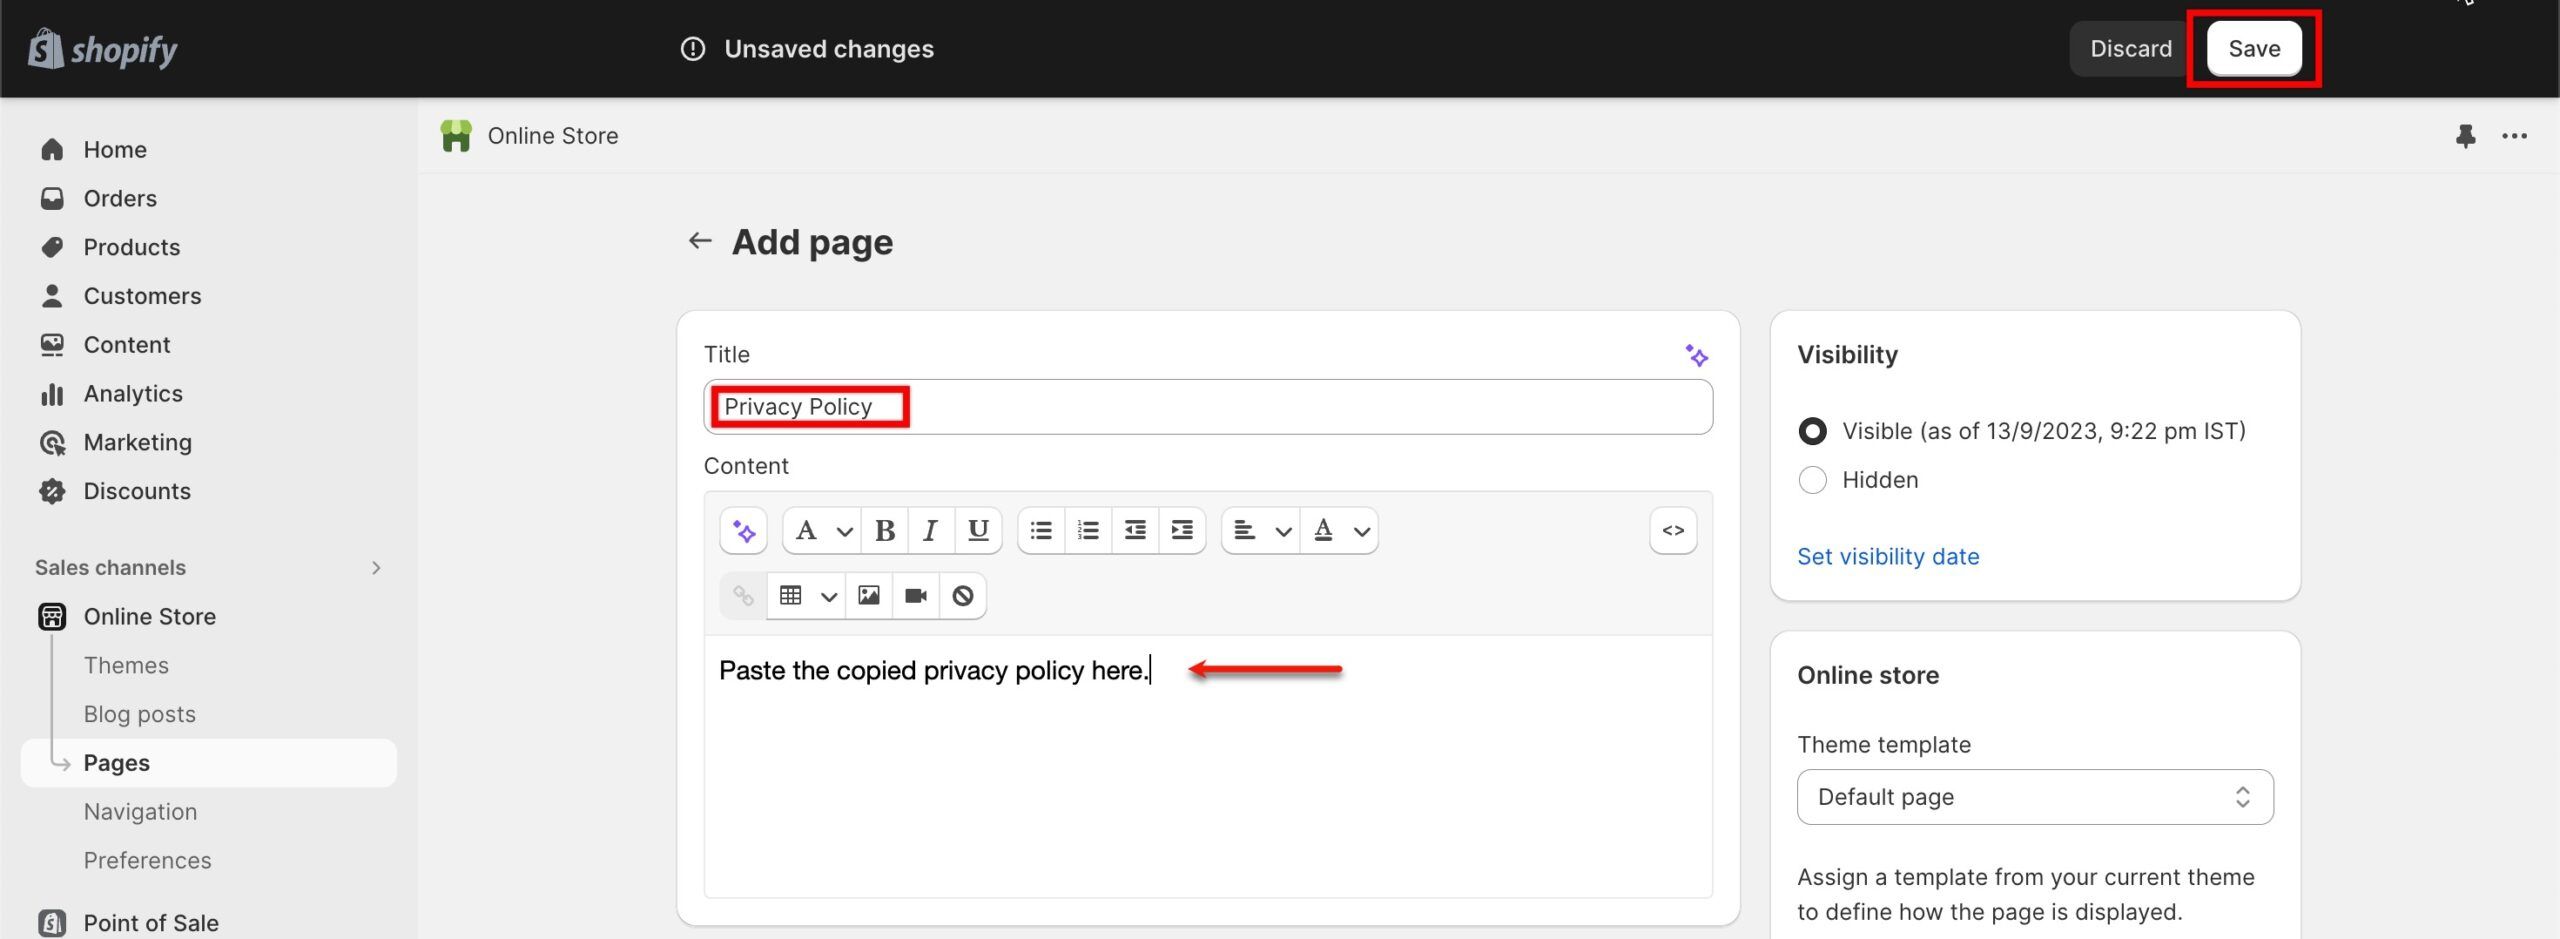Image resolution: width=2560 pixels, height=939 pixels.
Task: Select the Hidden radio button
Action: coord(1812,480)
